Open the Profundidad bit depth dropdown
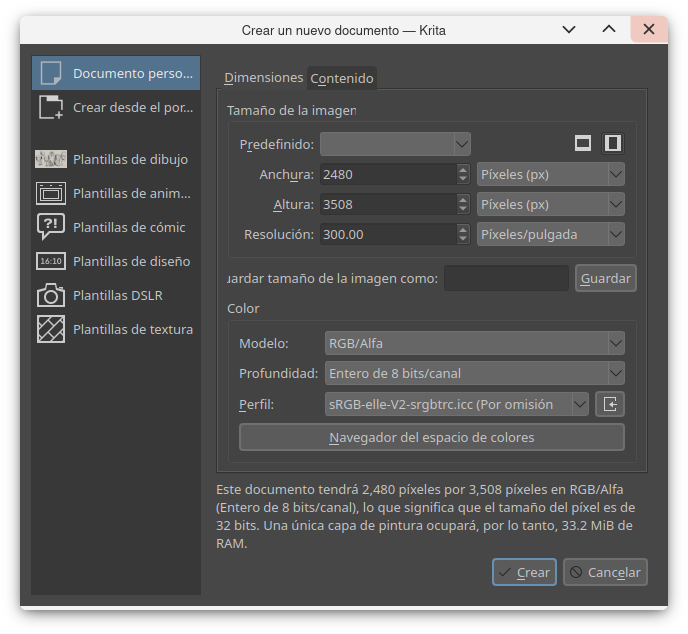Screen dimensions: 688x634 point(474,373)
